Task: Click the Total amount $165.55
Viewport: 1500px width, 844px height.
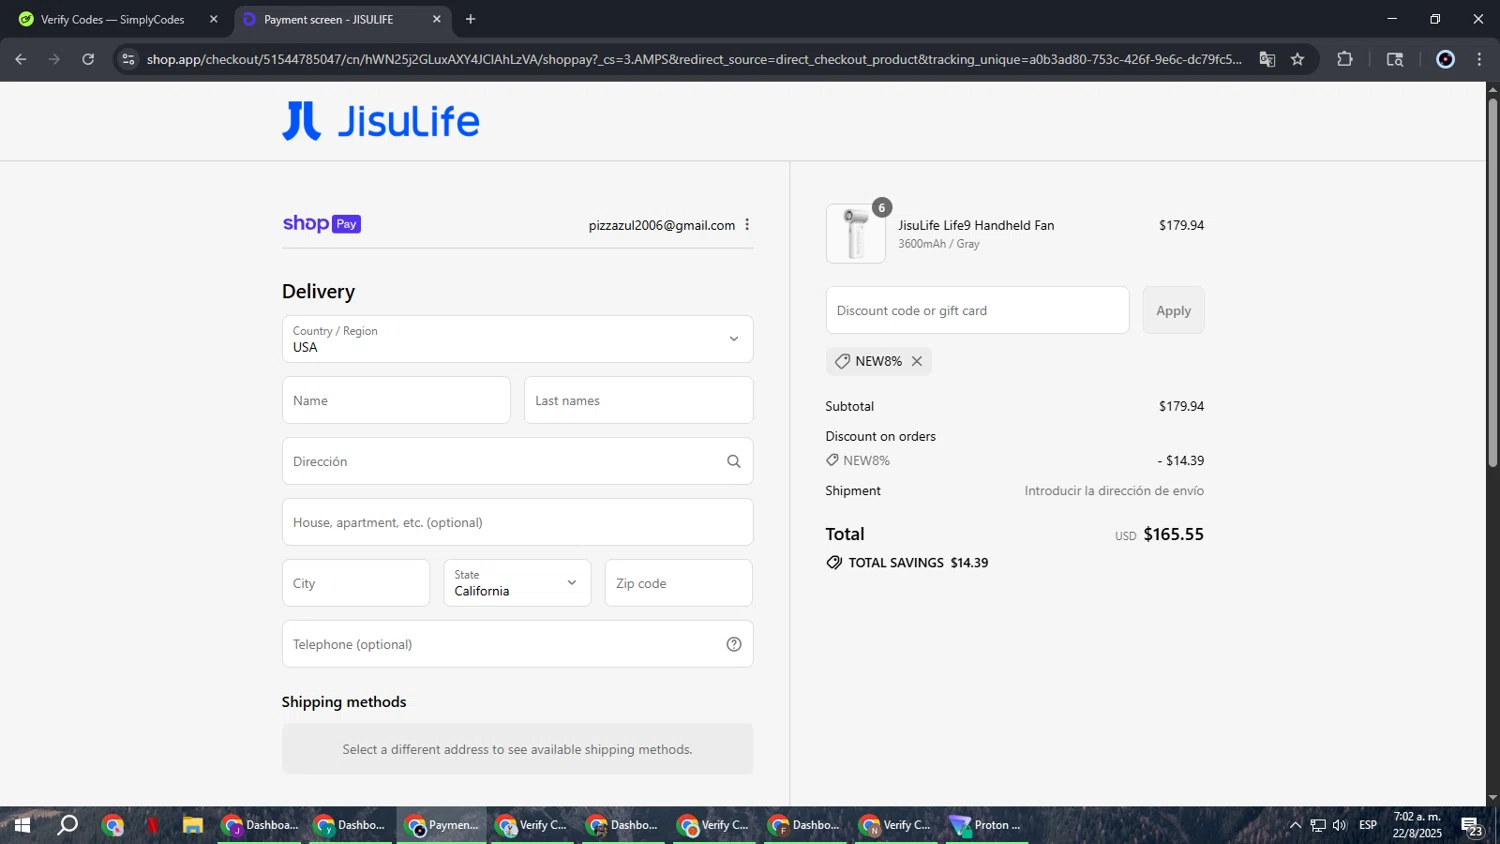Action: tap(1173, 534)
